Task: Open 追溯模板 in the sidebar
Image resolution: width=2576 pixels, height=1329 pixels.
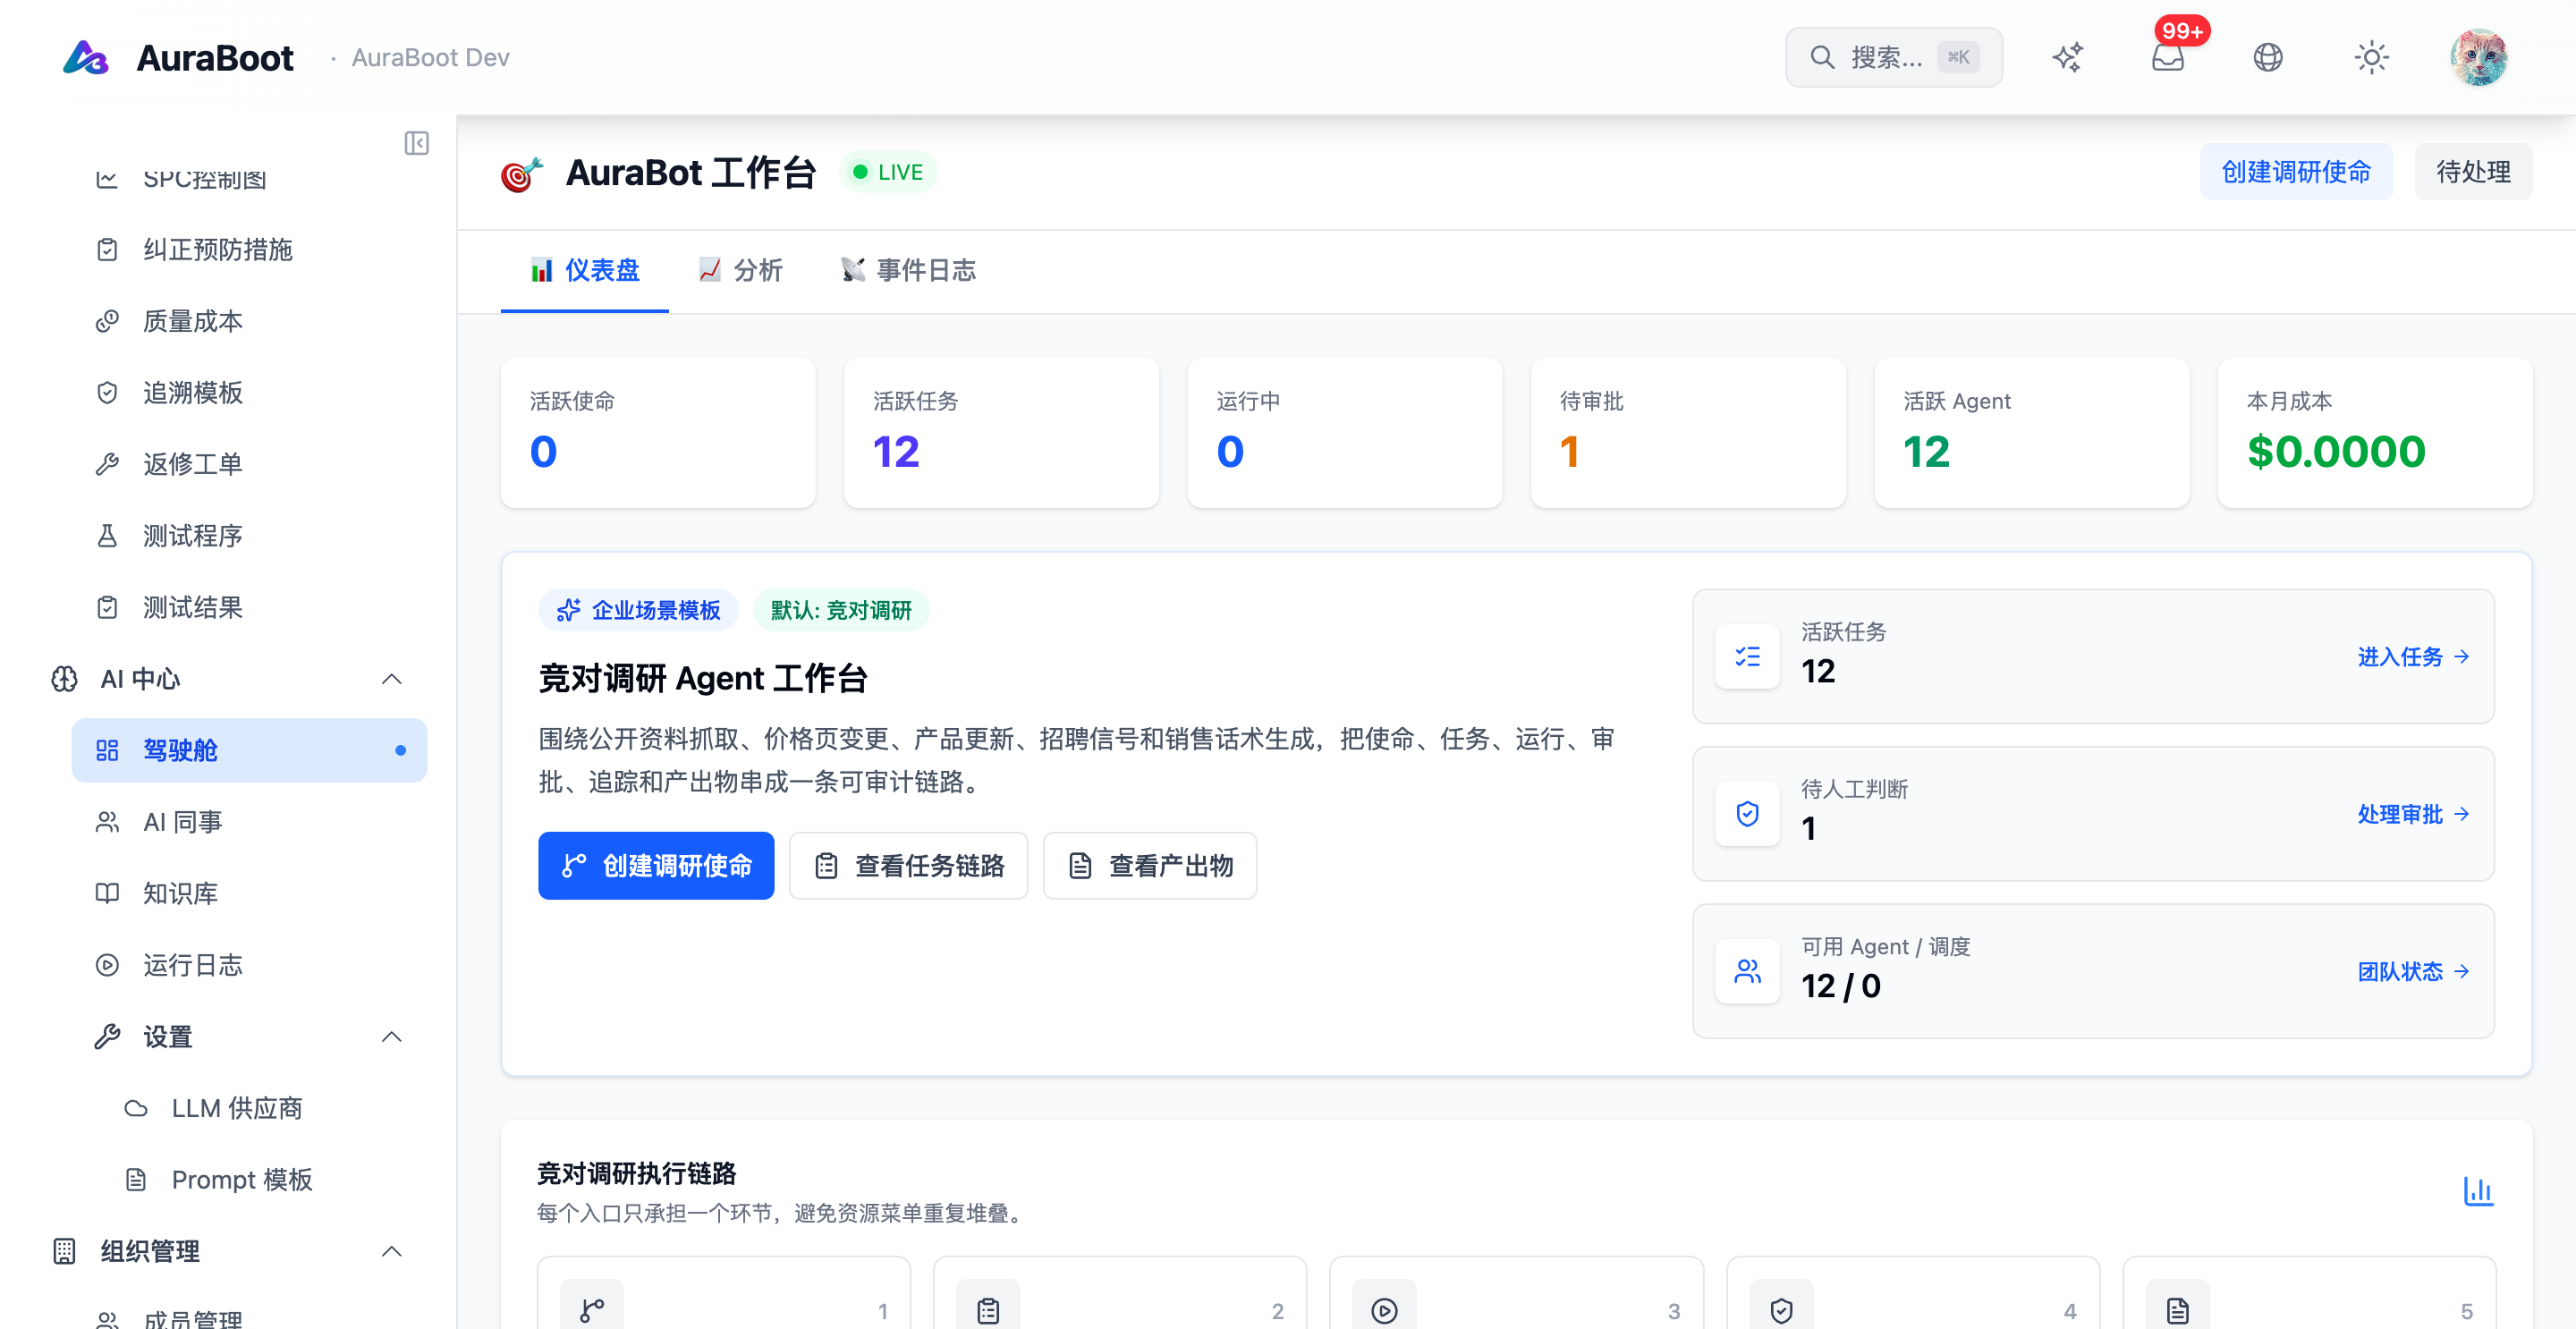Action: pos(250,393)
